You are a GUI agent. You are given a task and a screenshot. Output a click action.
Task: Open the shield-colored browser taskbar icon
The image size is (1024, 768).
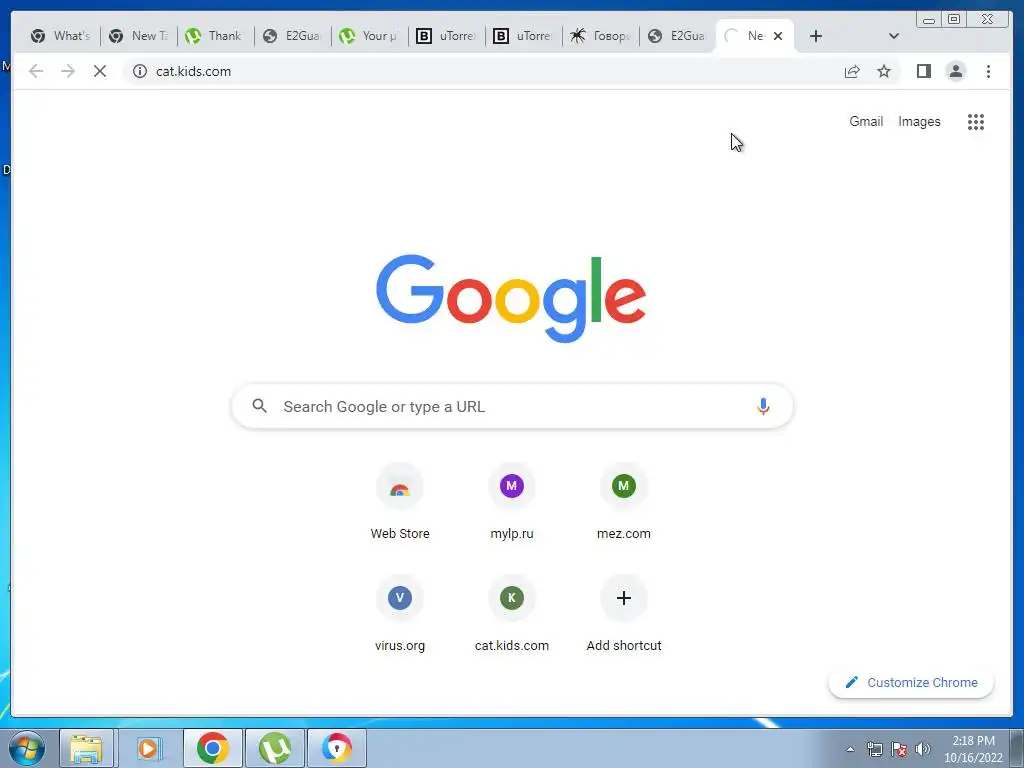pyautogui.click(x=337, y=748)
